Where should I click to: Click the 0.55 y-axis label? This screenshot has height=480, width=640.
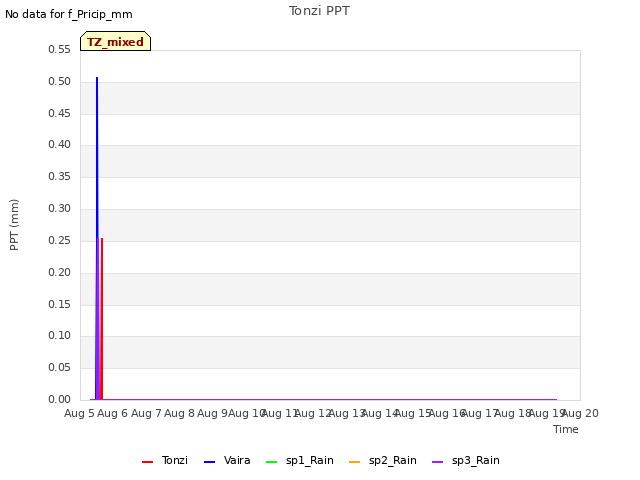[59, 49]
